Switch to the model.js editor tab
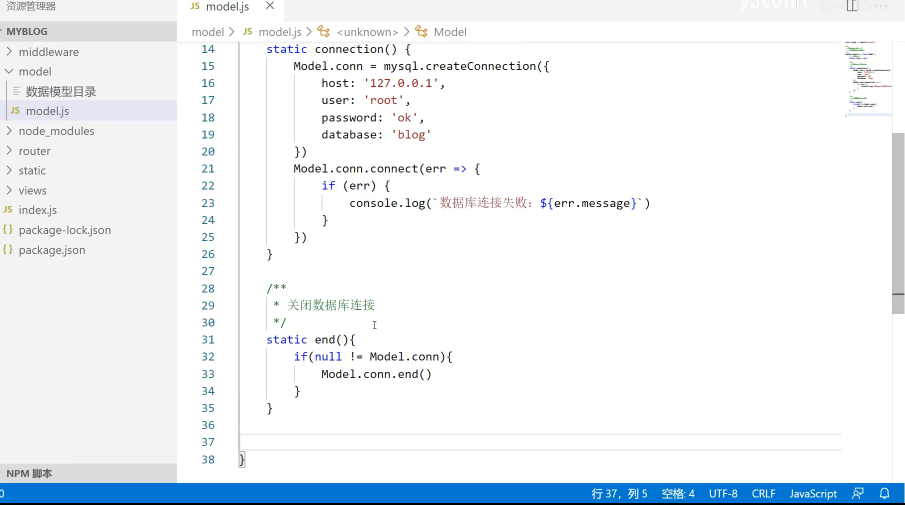 (x=227, y=7)
